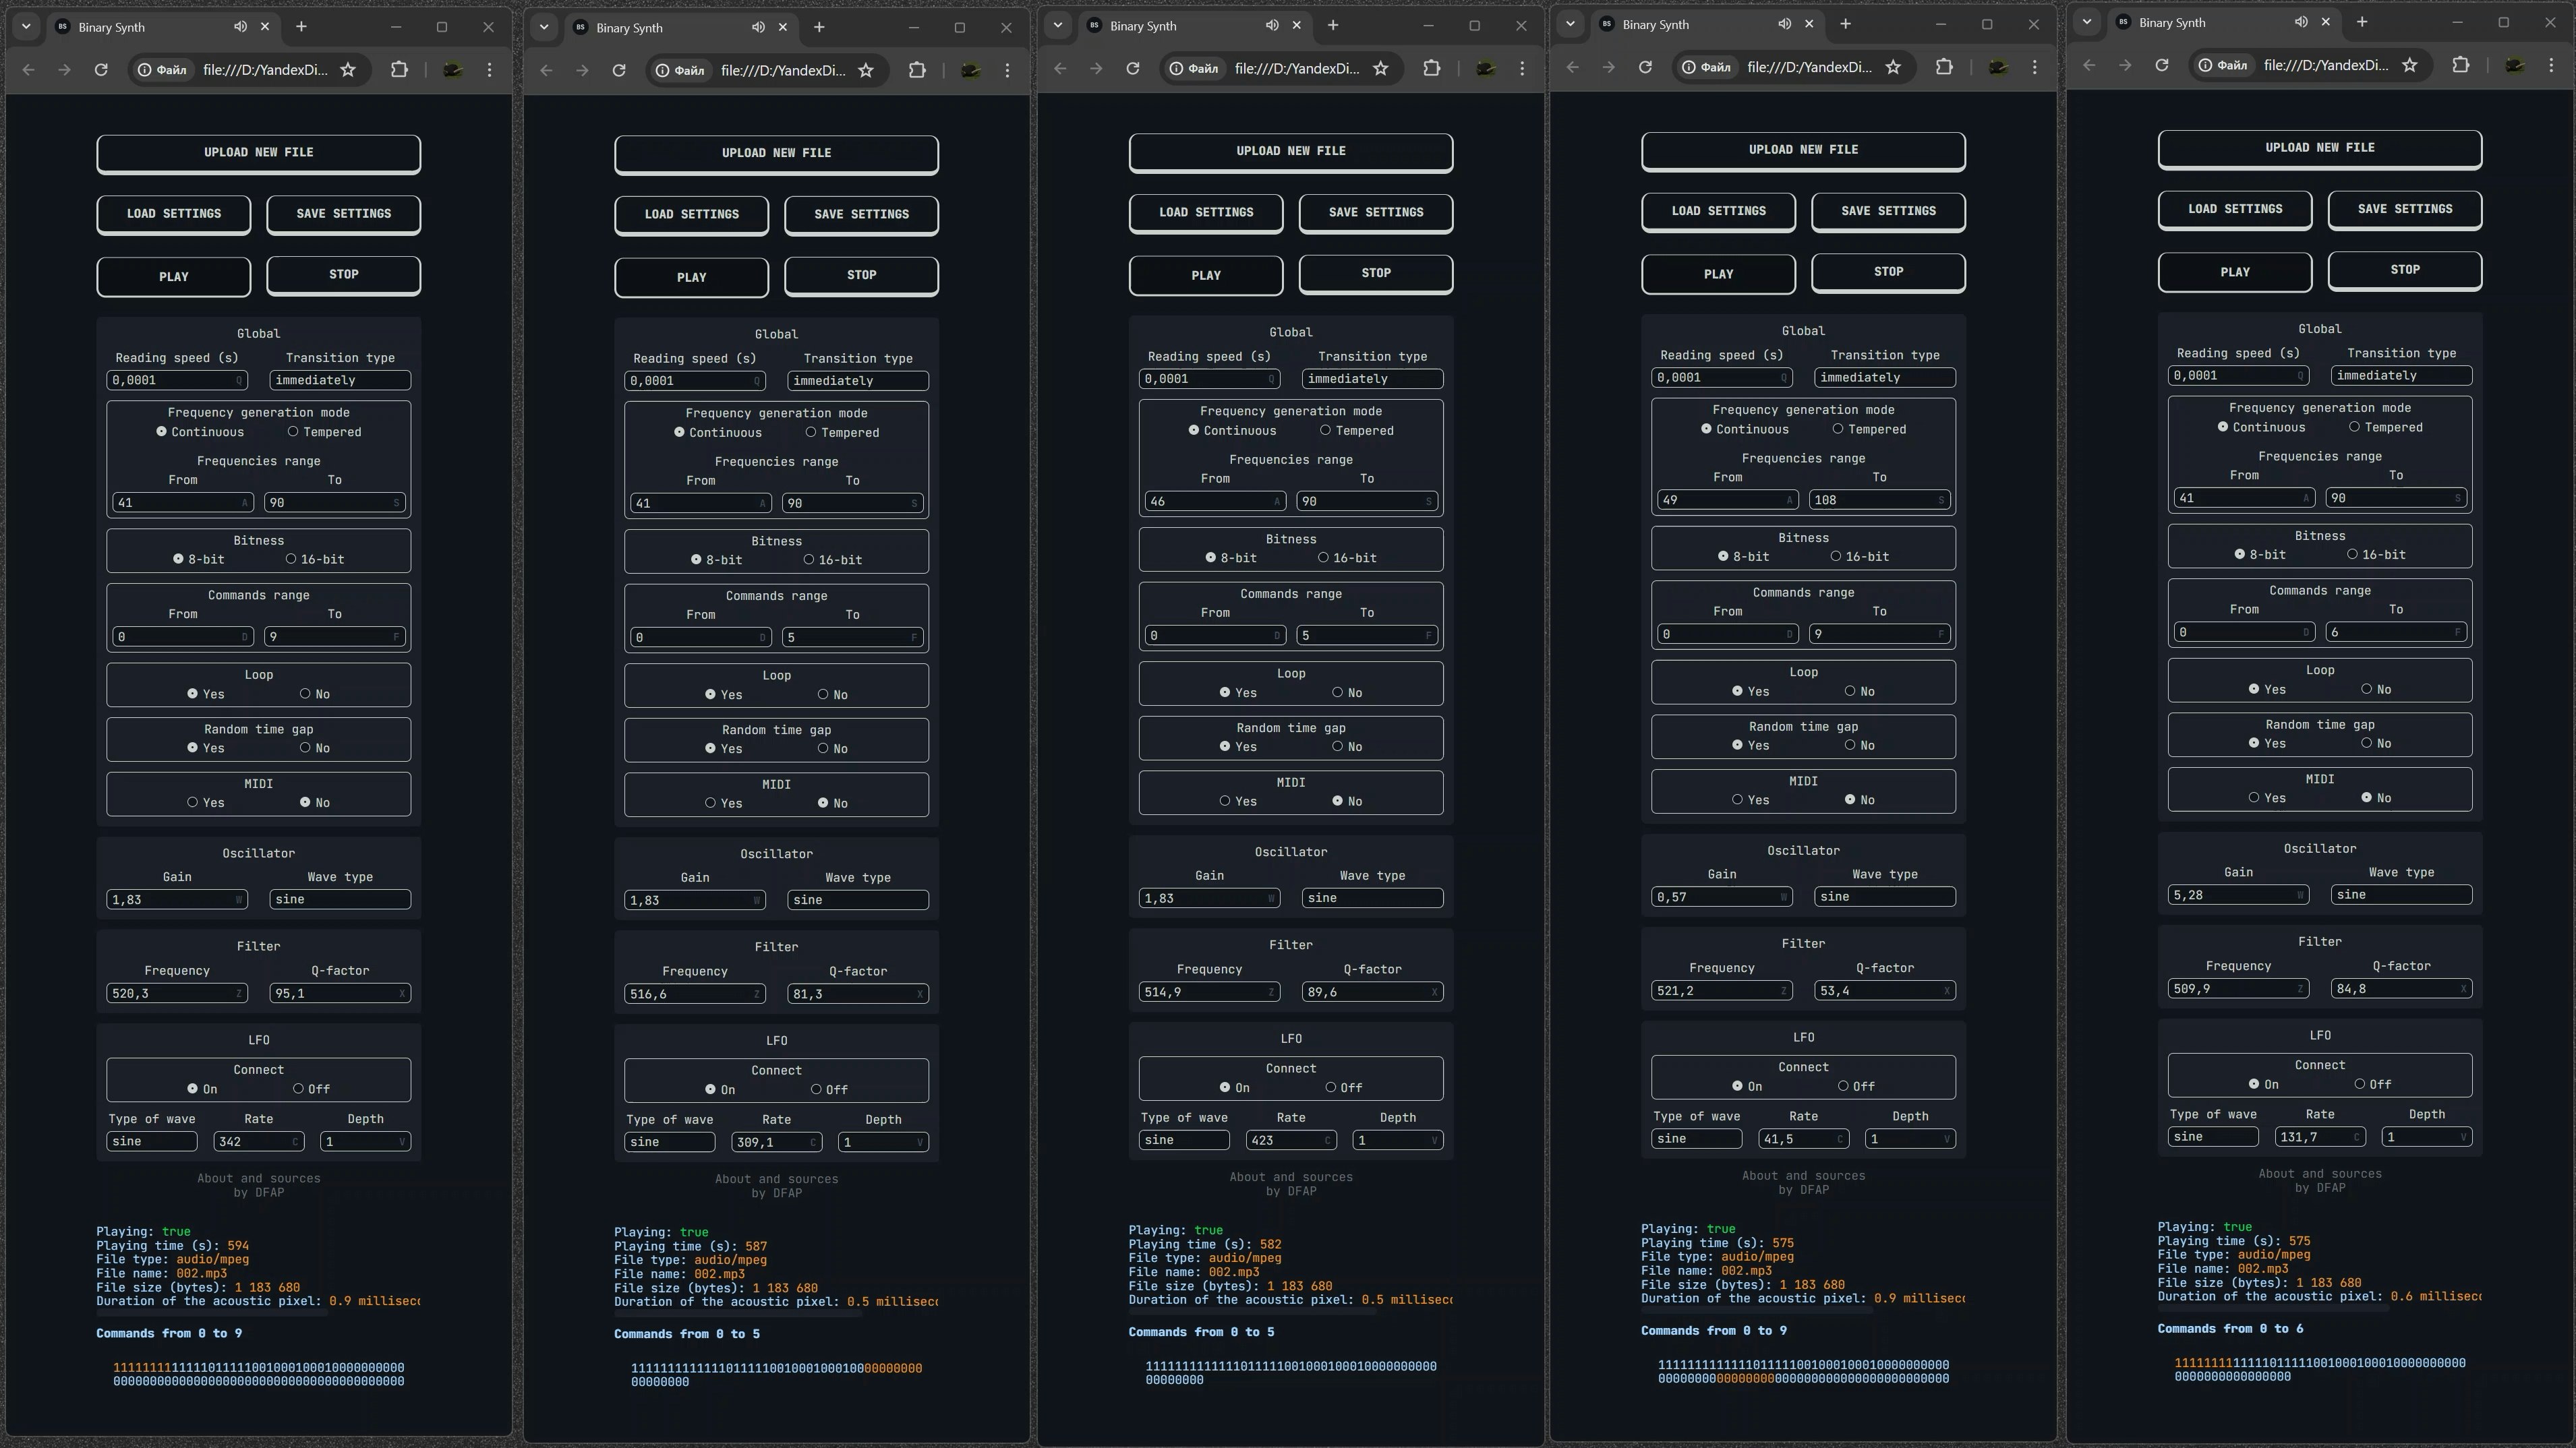Bookmark star in the fourth window
Viewport: 2576px width, 1448px height.
(x=1893, y=67)
